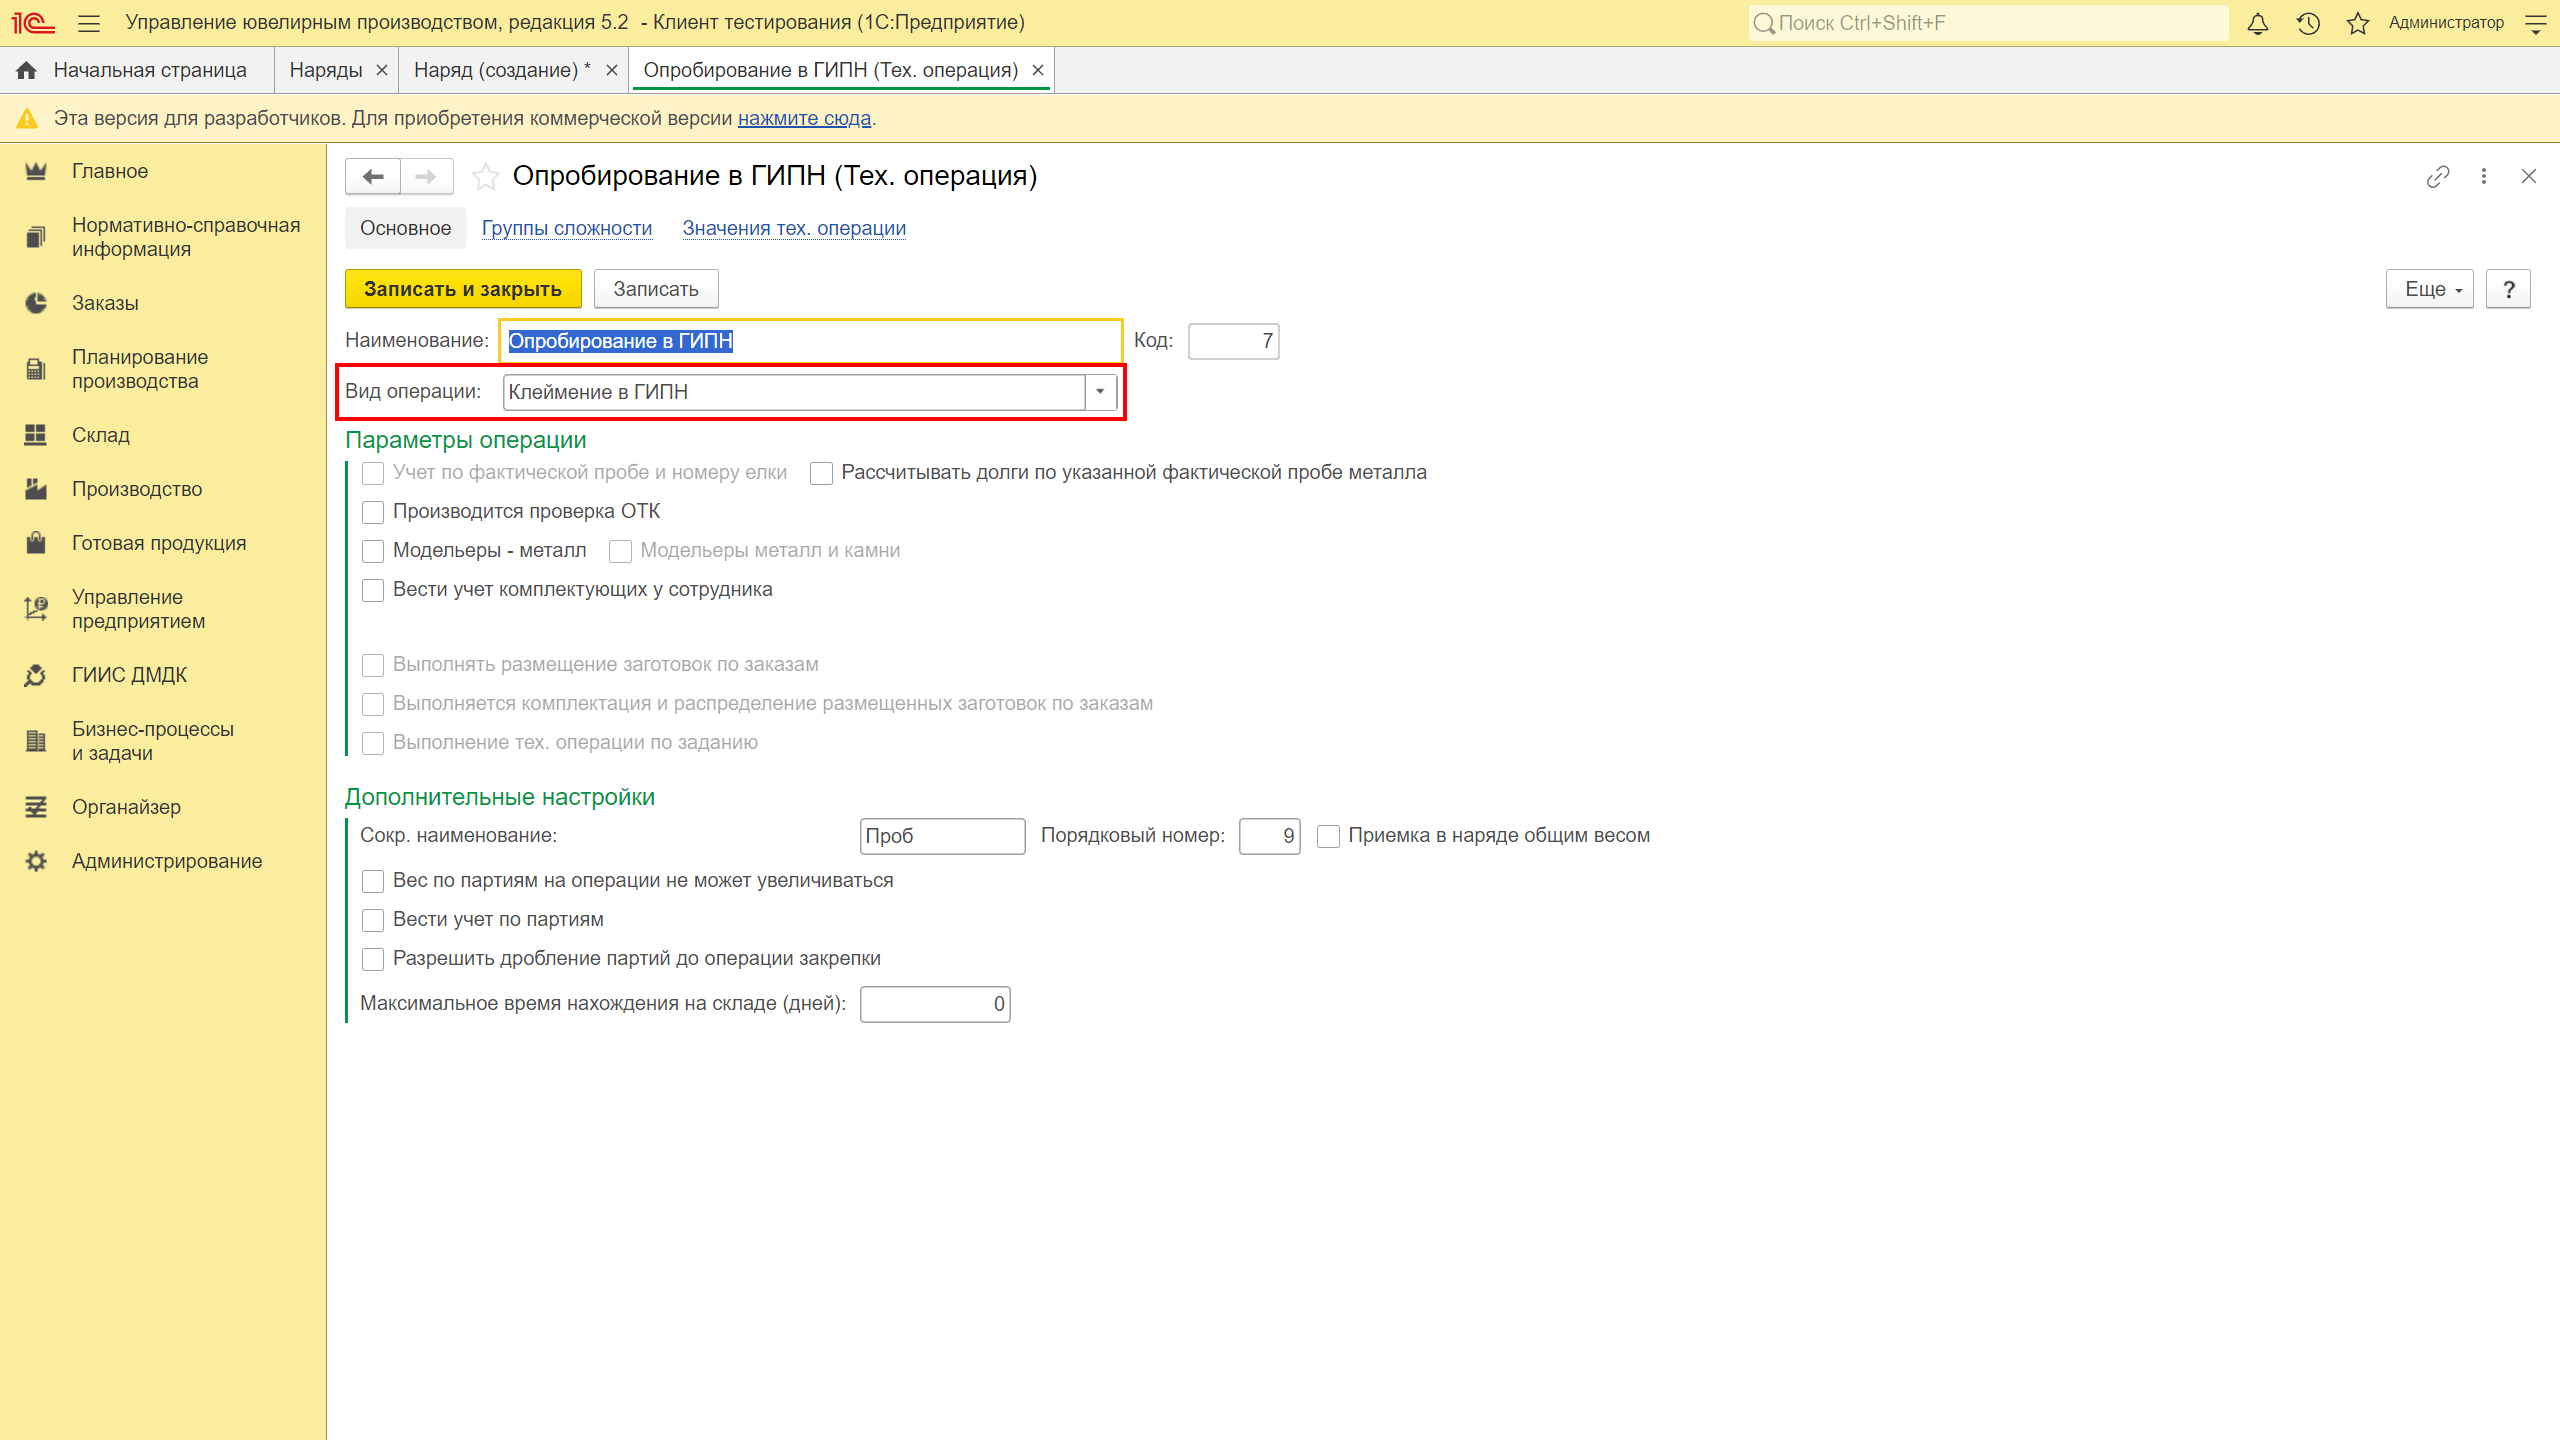Click the Наименование input field

(x=811, y=341)
